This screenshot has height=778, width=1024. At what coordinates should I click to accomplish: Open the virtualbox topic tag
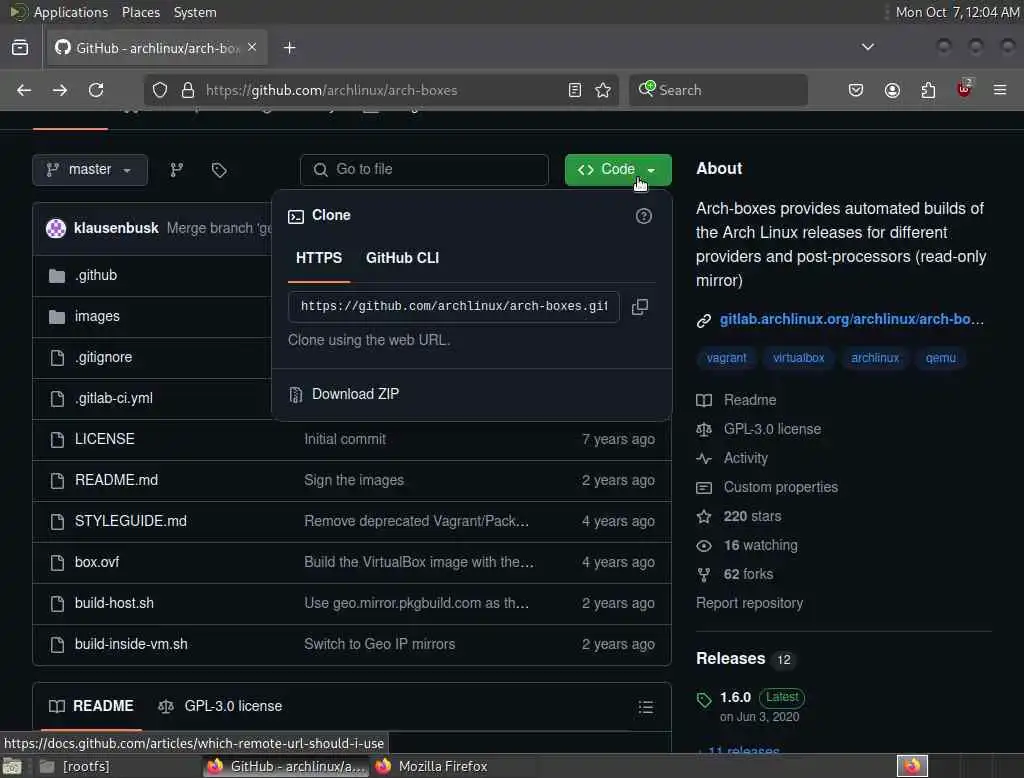(x=798, y=358)
